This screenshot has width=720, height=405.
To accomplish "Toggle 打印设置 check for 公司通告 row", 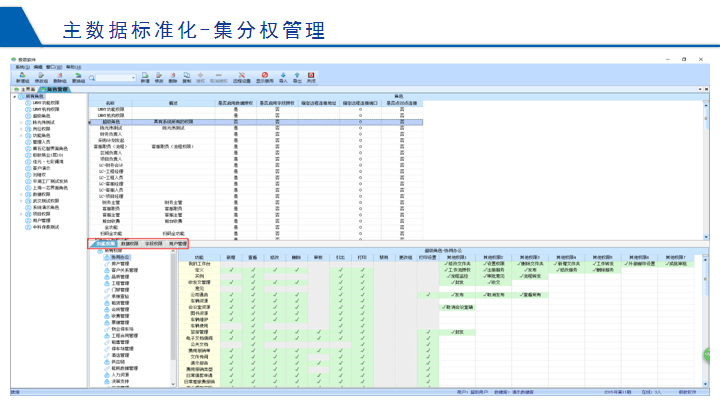I will click(428, 295).
